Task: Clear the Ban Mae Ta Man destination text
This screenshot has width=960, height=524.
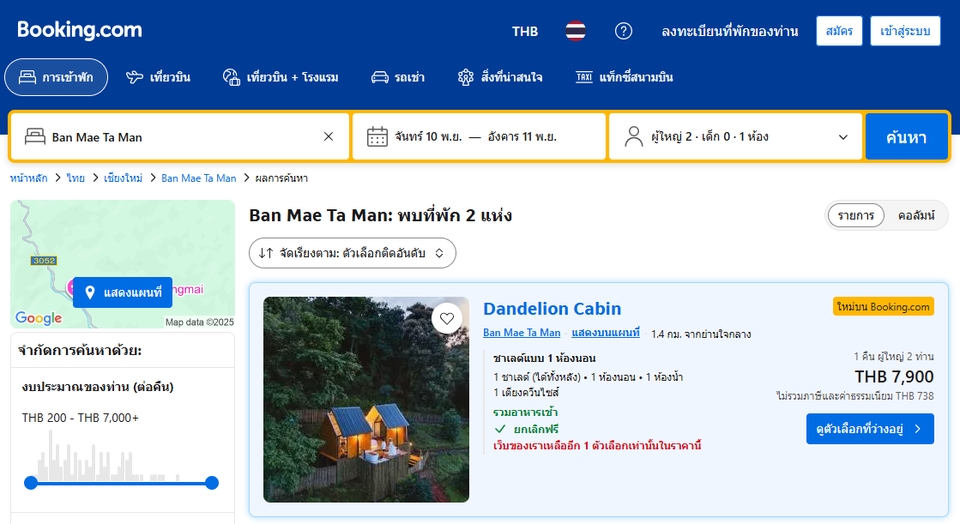Action: pyautogui.click(x=328, y=137)
